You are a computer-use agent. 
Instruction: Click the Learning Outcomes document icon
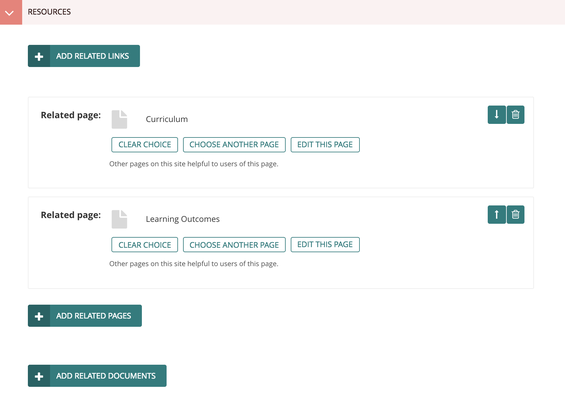pyautogui.click(x=119, y=219)
